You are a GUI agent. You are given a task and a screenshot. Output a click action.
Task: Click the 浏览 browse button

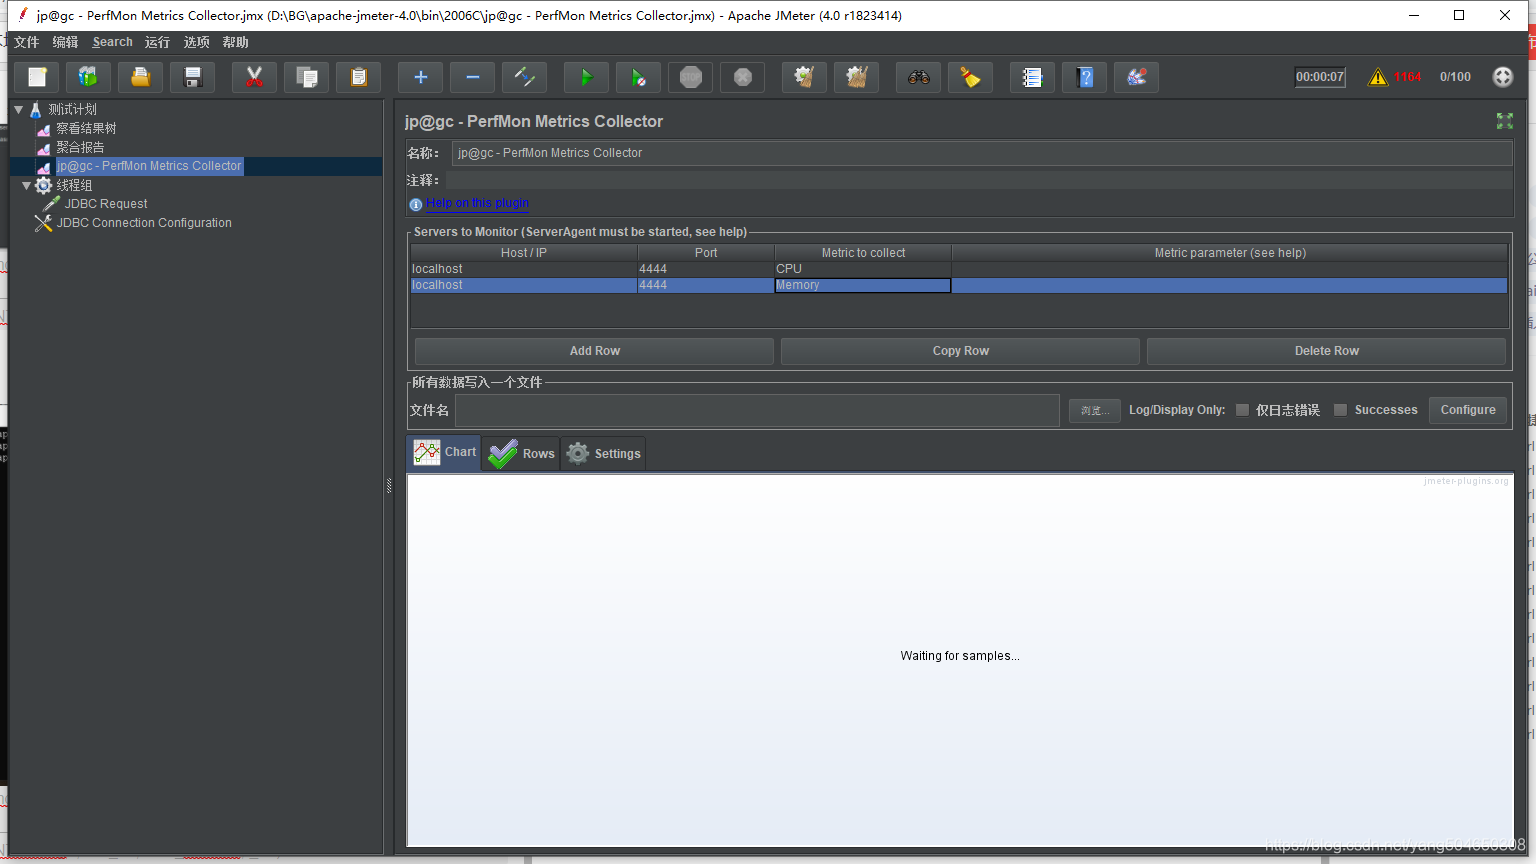pyautogui.click(x=1095, y=410)
